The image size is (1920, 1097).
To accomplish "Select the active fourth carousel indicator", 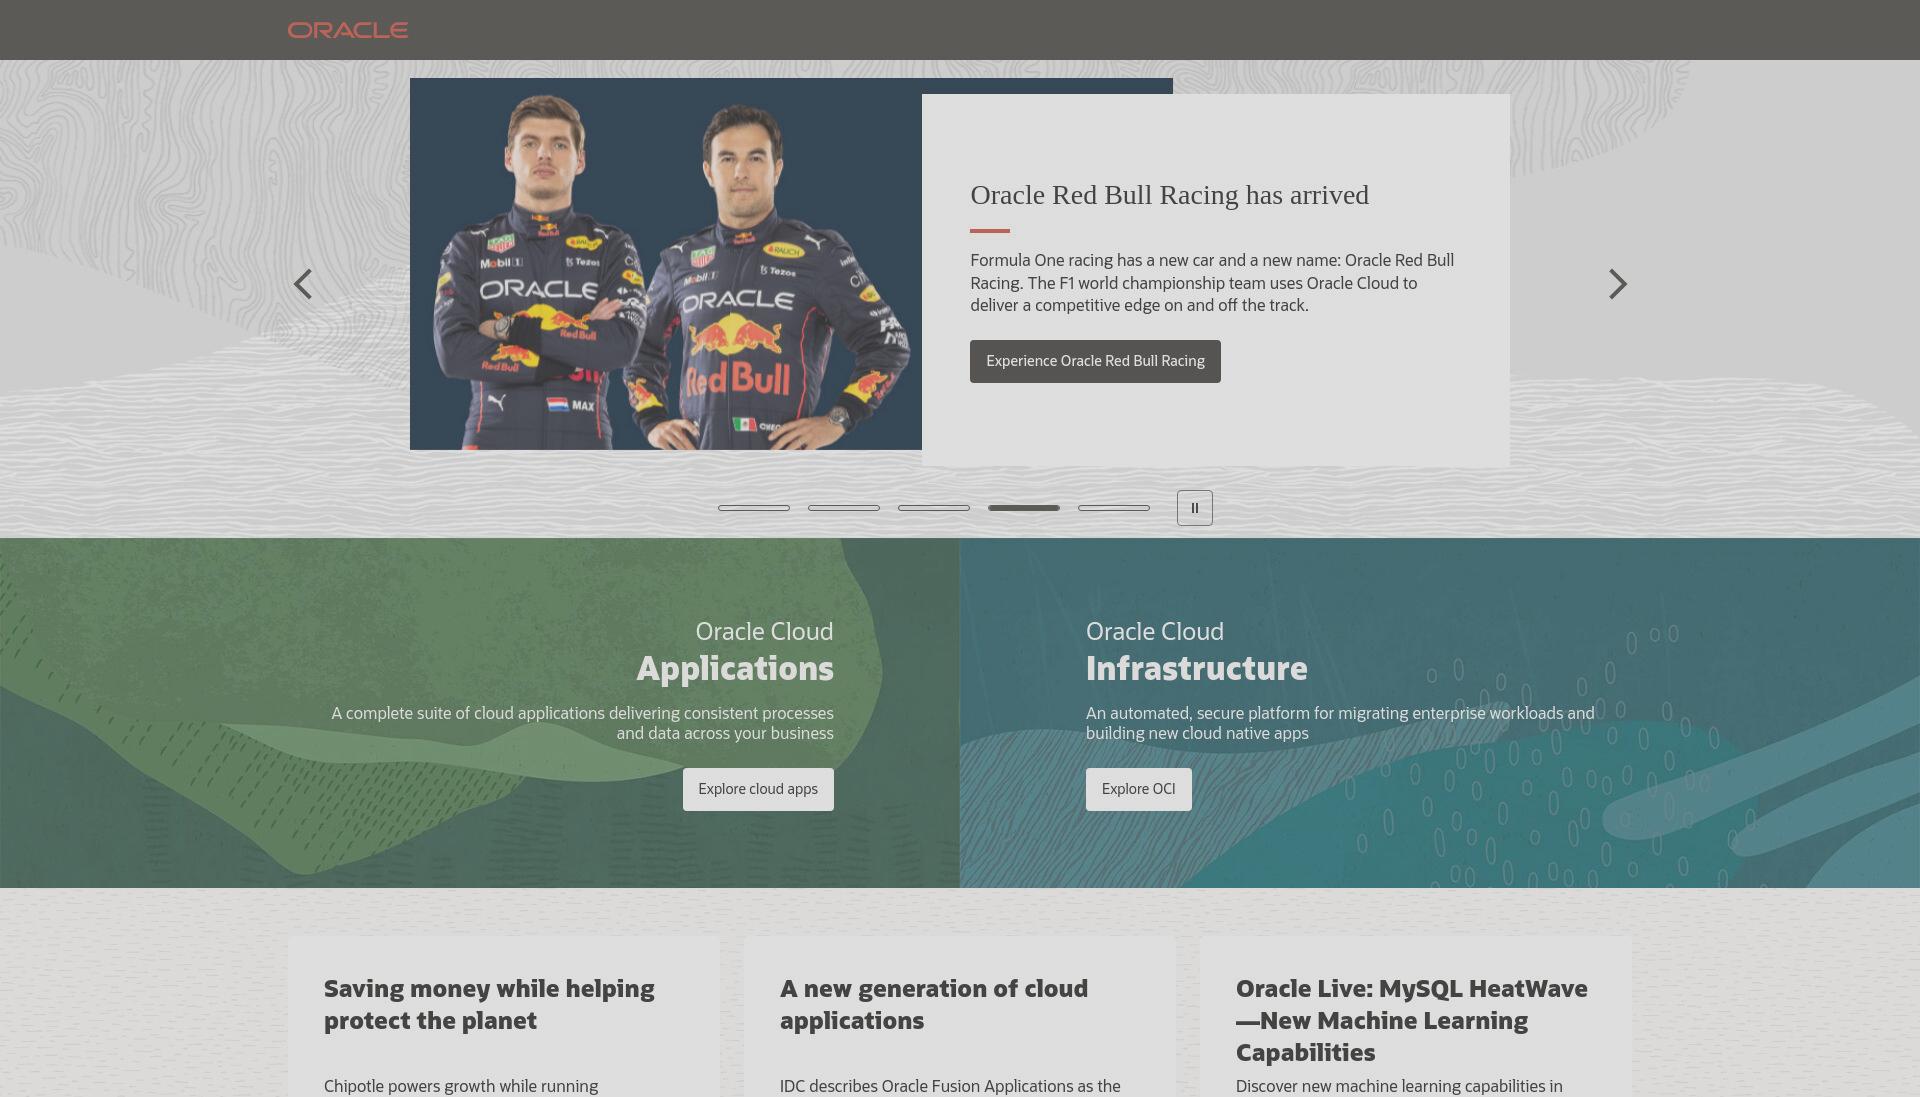I will point(1024,508).
